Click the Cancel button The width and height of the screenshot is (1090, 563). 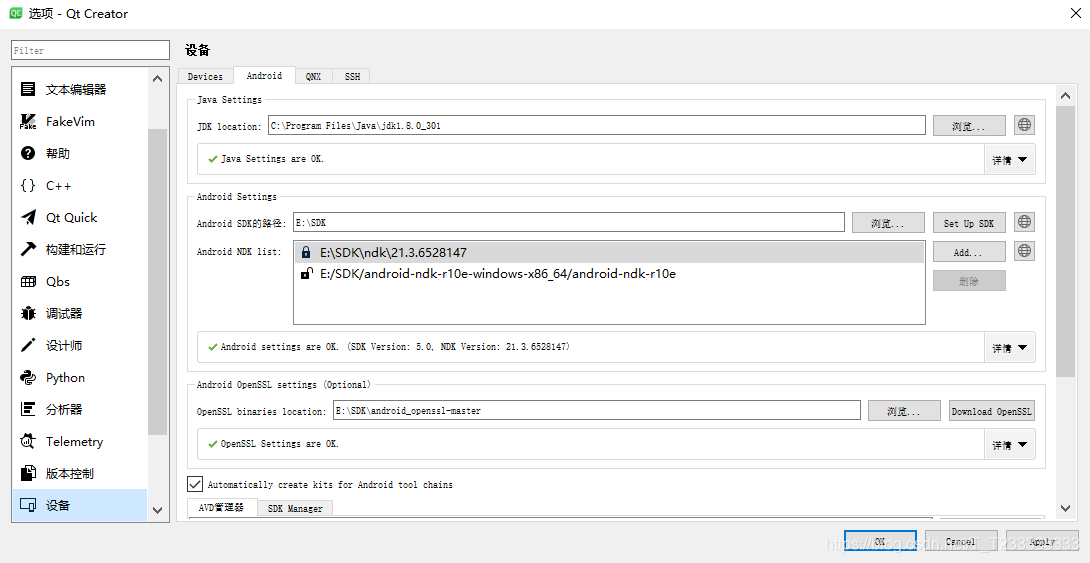click(960, 541)
